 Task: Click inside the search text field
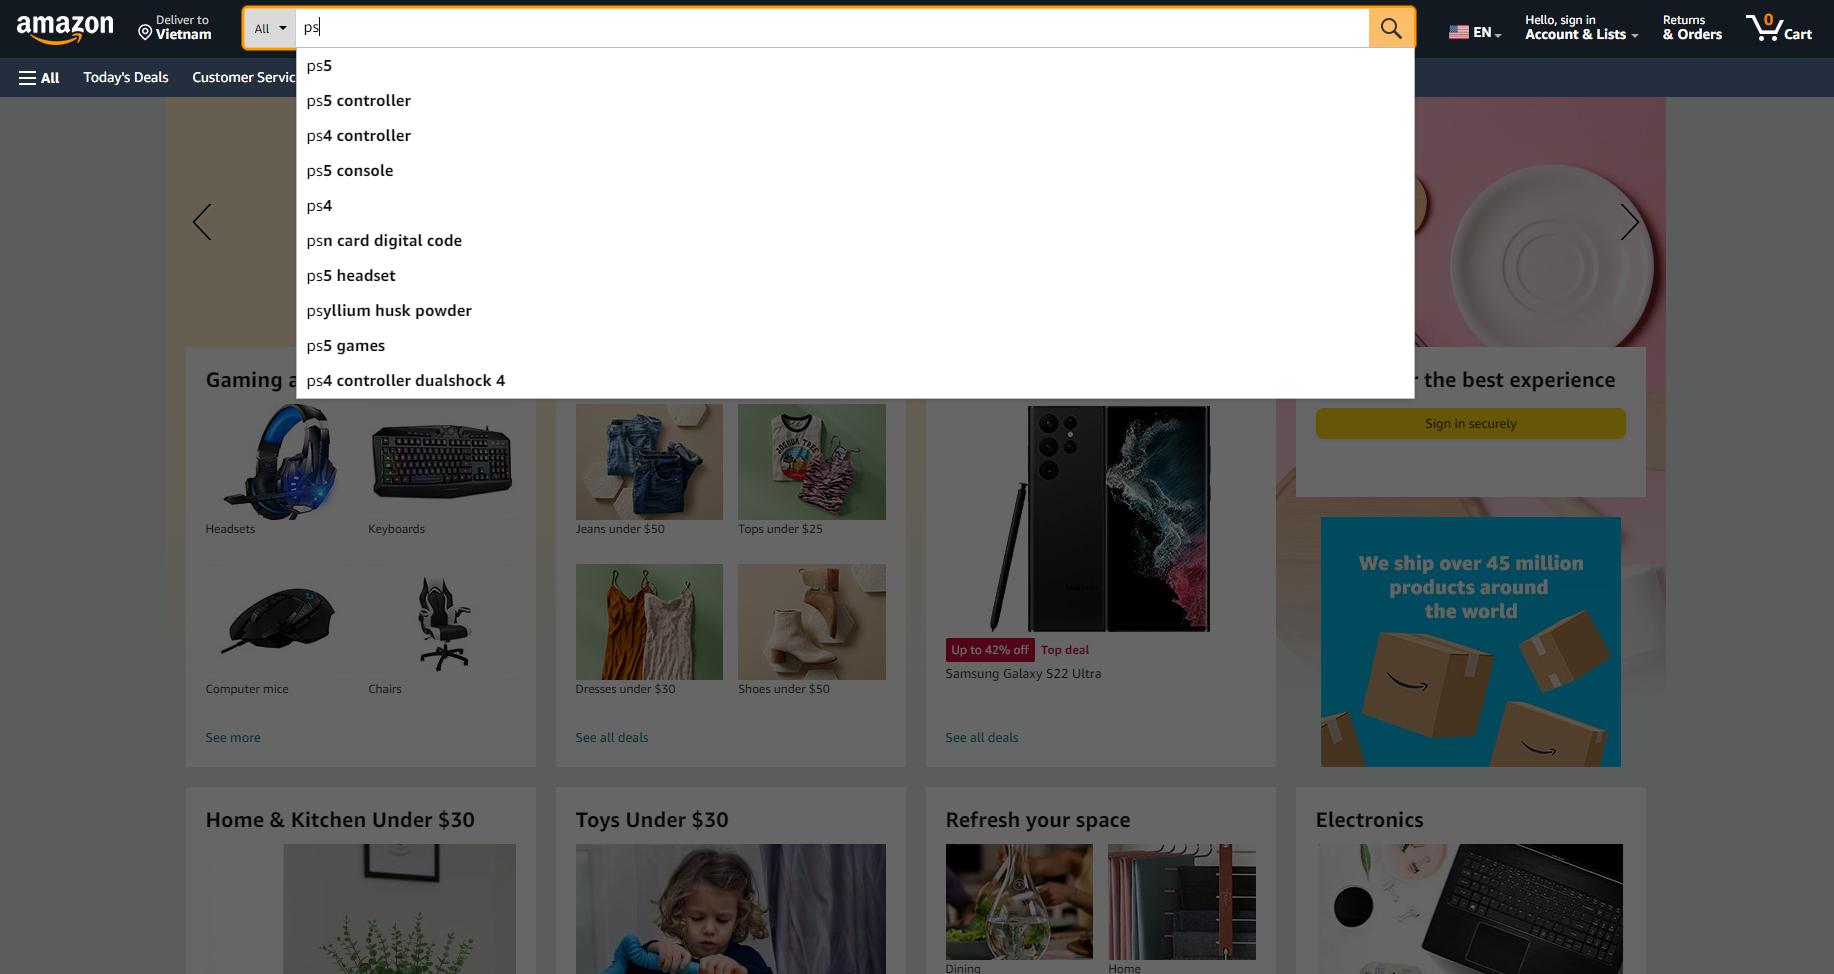830,28
